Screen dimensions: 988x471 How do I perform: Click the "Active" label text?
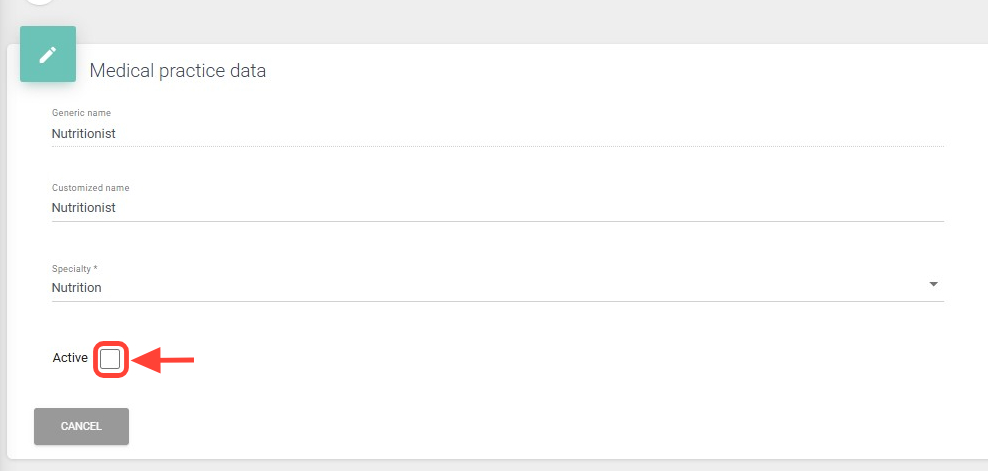point(70,358)
